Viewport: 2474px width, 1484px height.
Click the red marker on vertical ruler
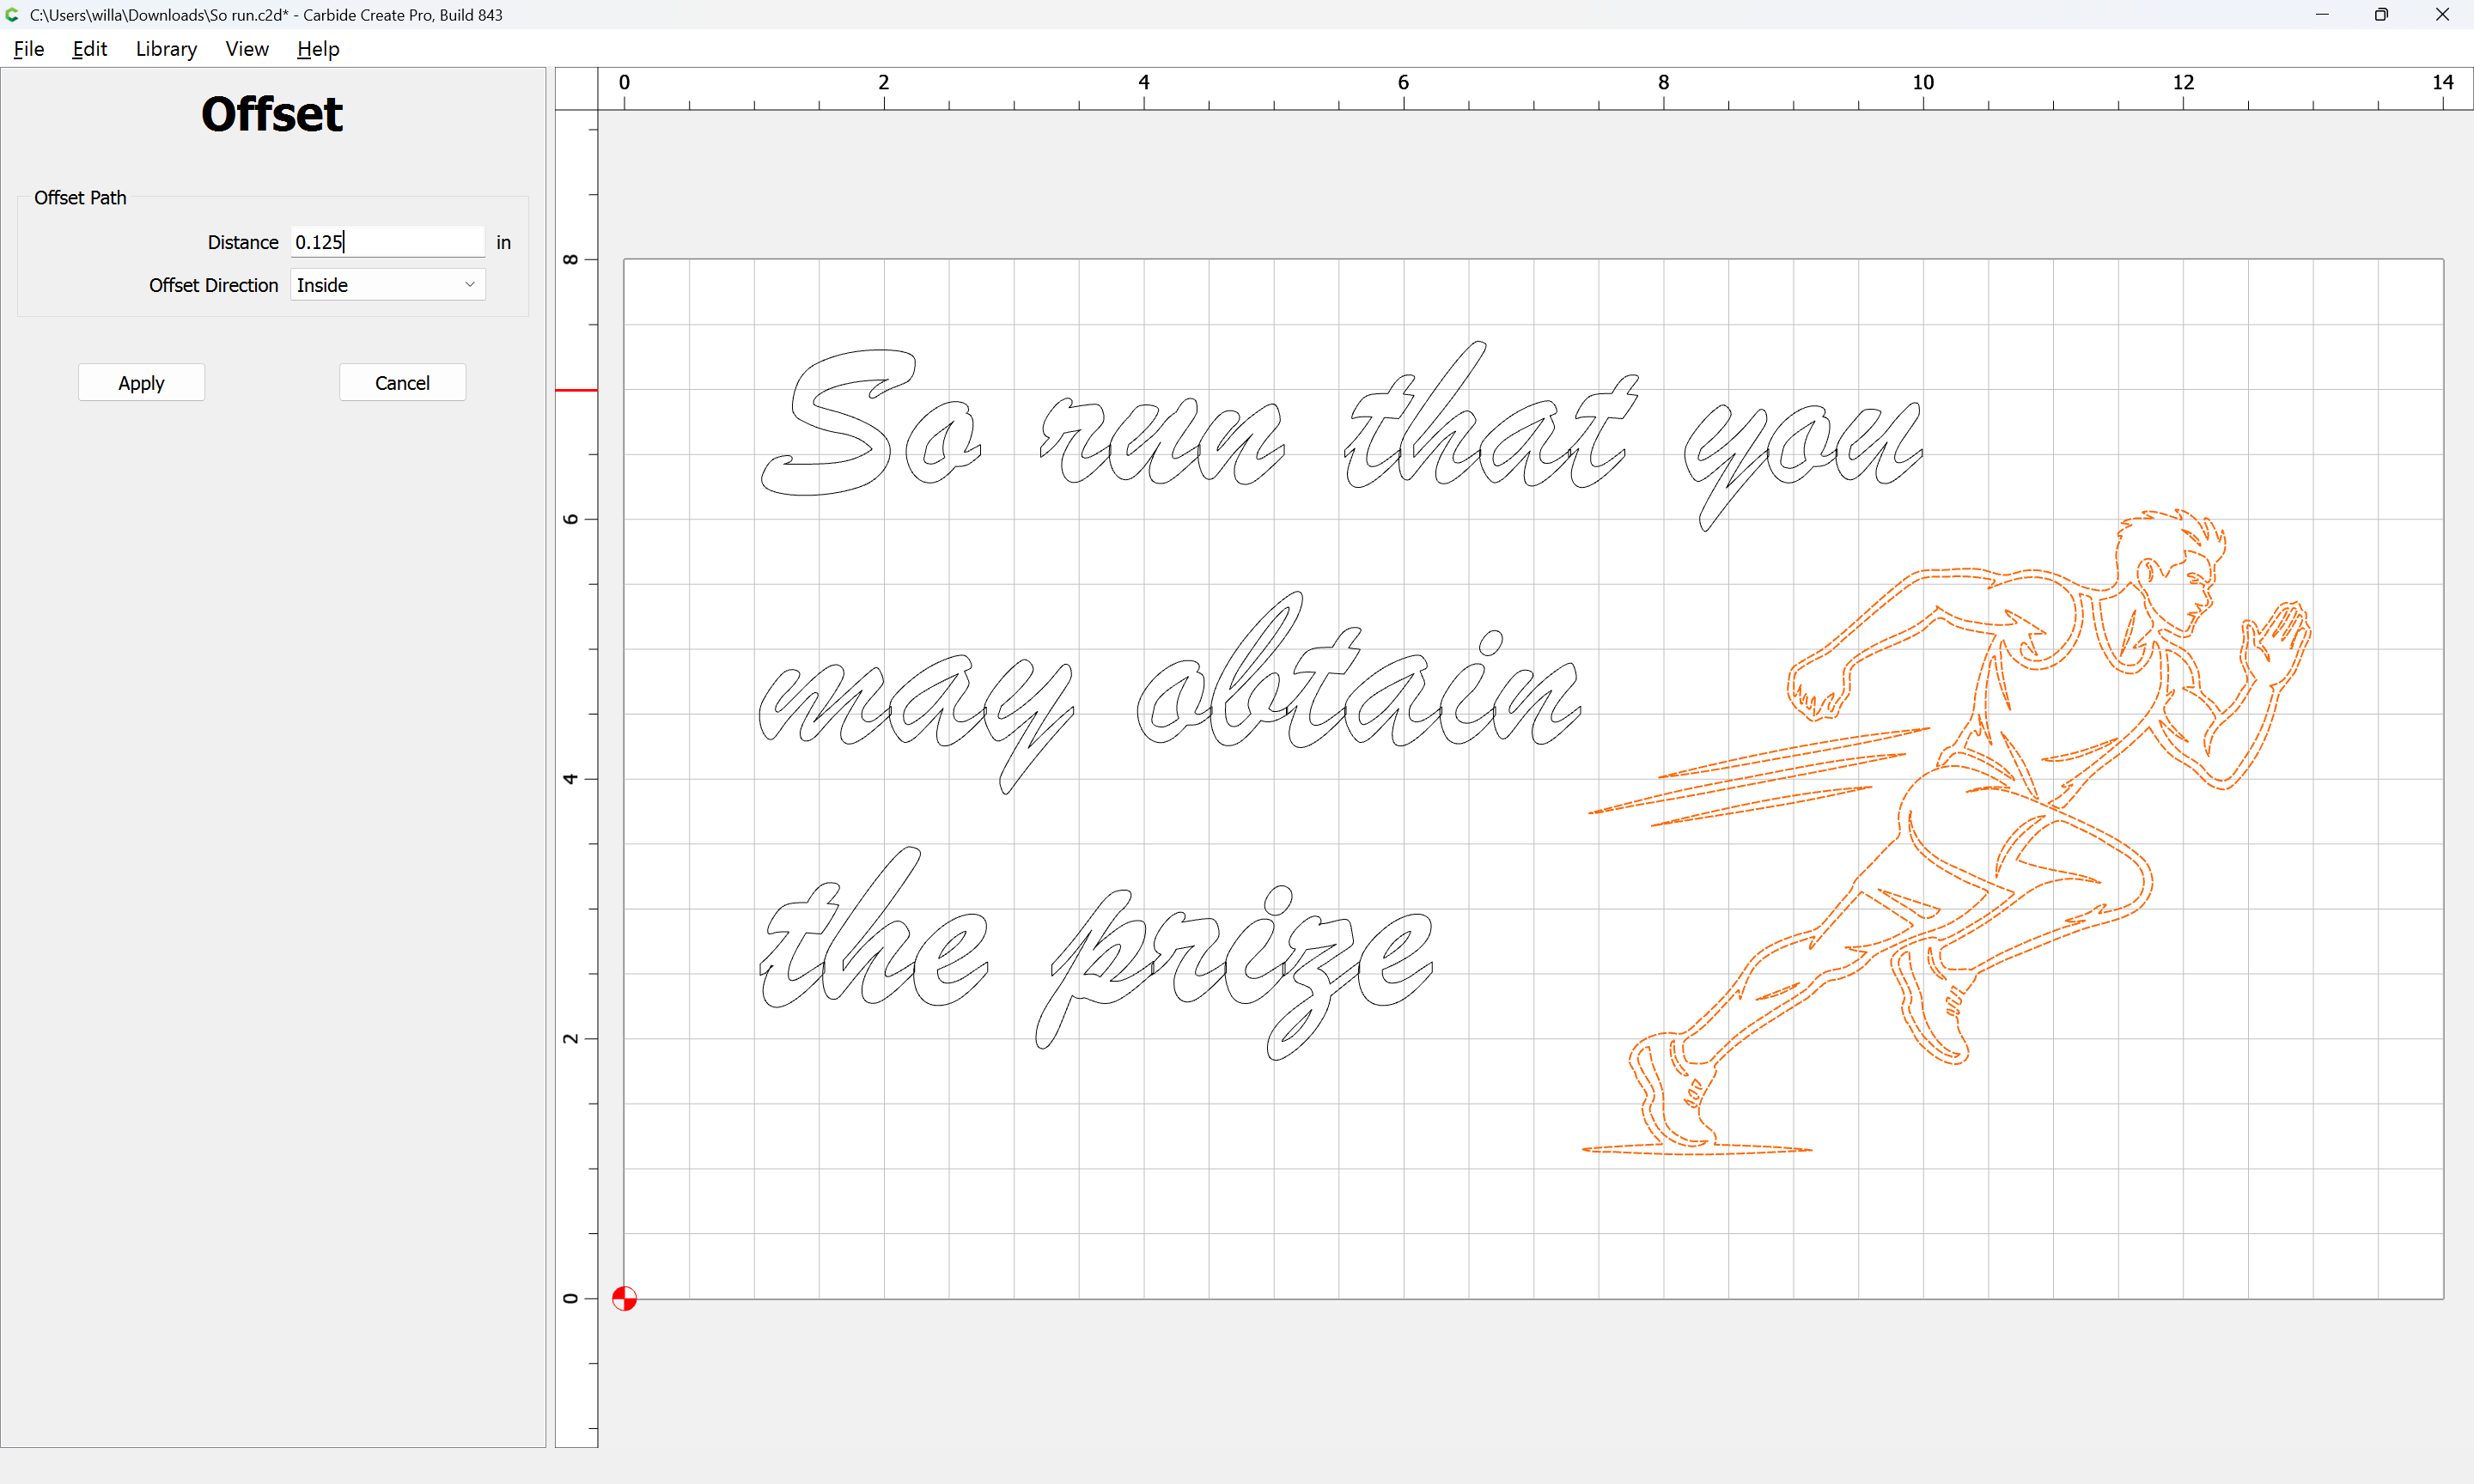[x=576, y=390]
